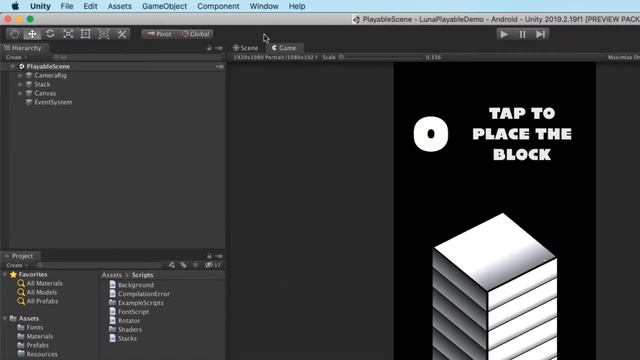This screenshot has height=360, width=640.
Task: Open the GameObject menu
Action: [164, 6]
